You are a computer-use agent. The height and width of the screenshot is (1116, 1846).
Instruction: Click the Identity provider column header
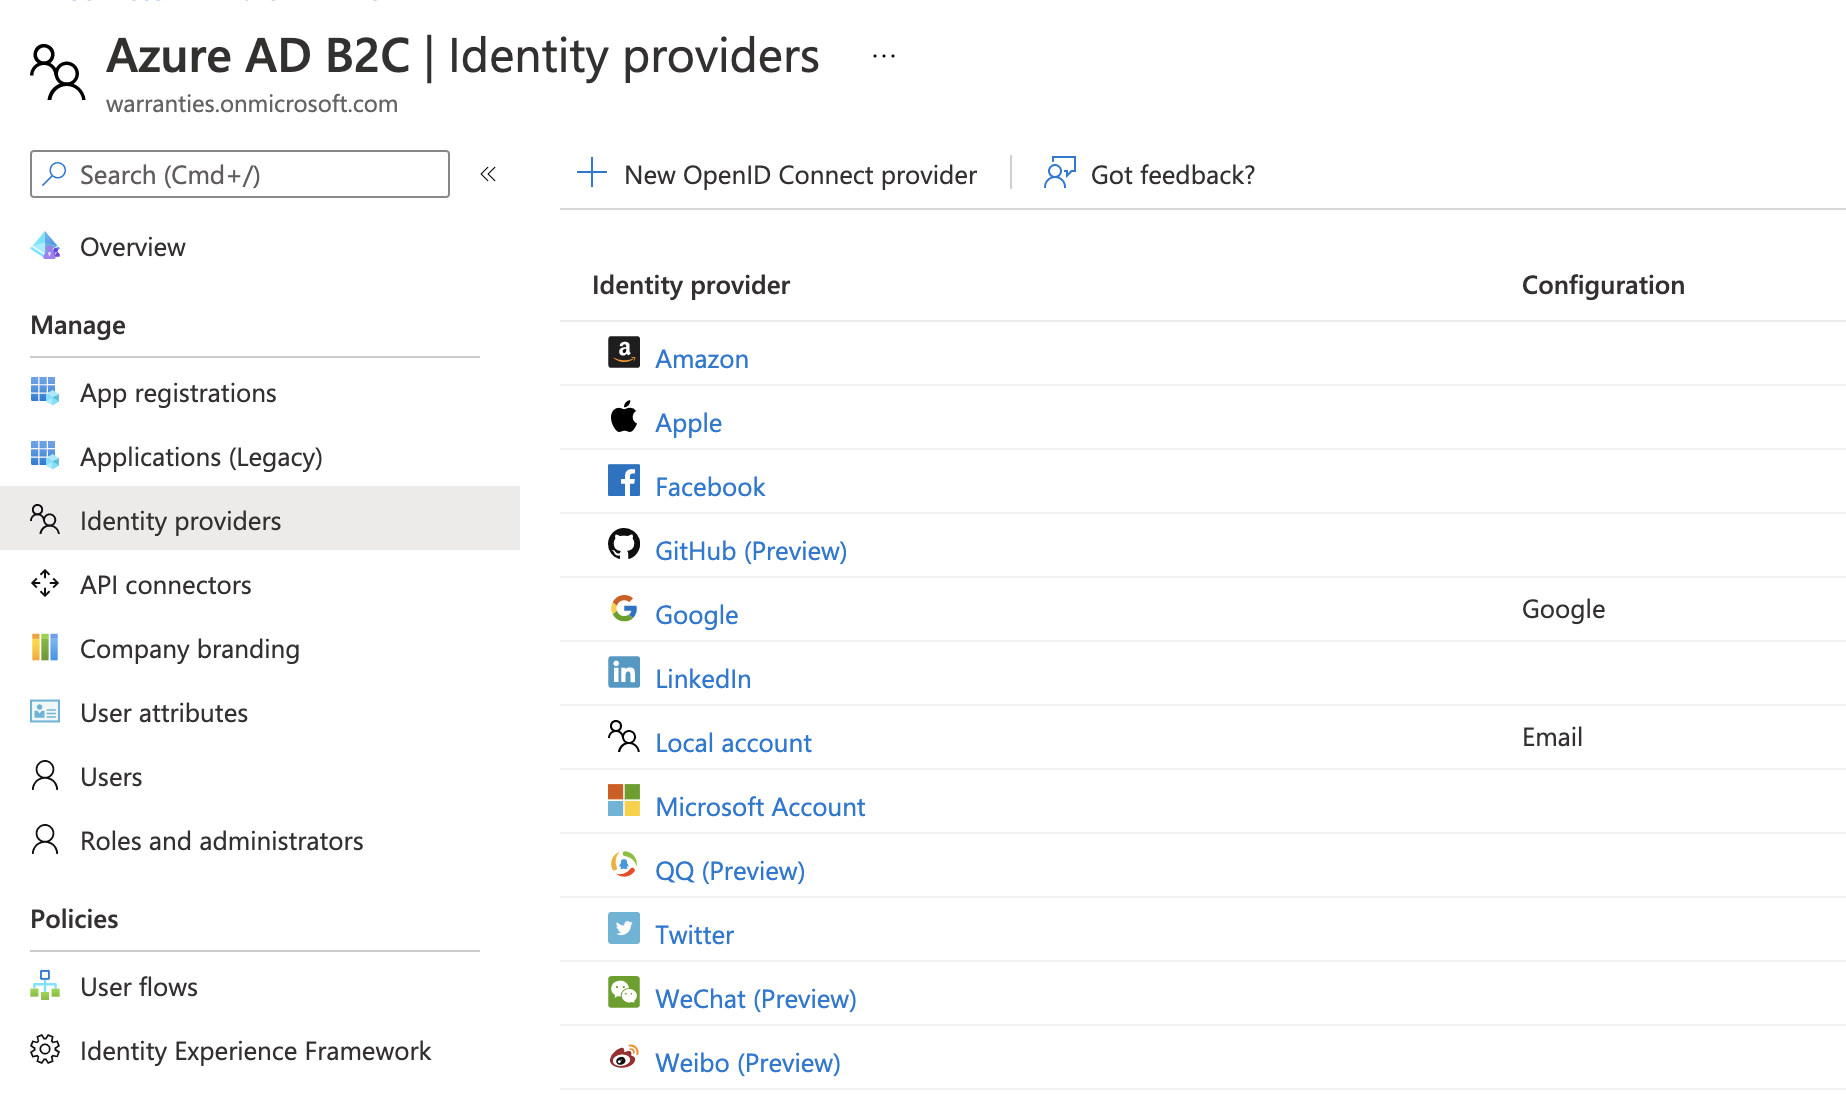click(691, 285)
